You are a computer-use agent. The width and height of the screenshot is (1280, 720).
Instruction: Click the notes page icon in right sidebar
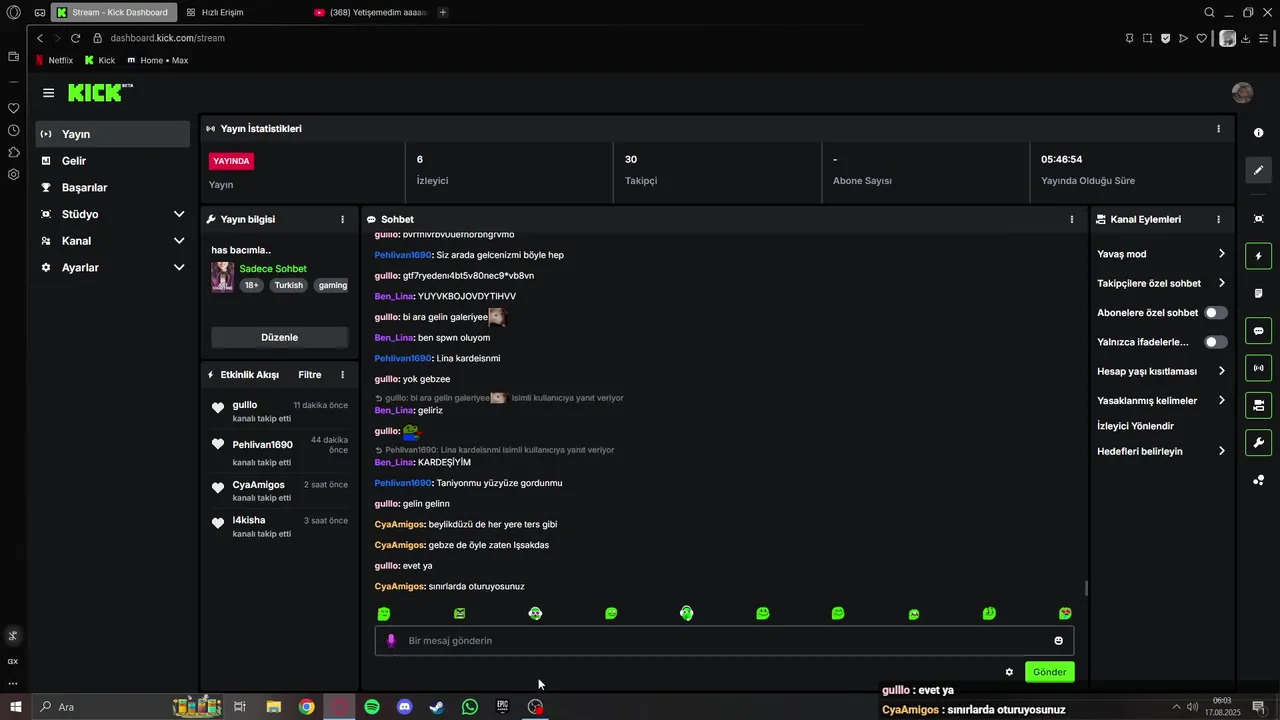(1258, 293)
